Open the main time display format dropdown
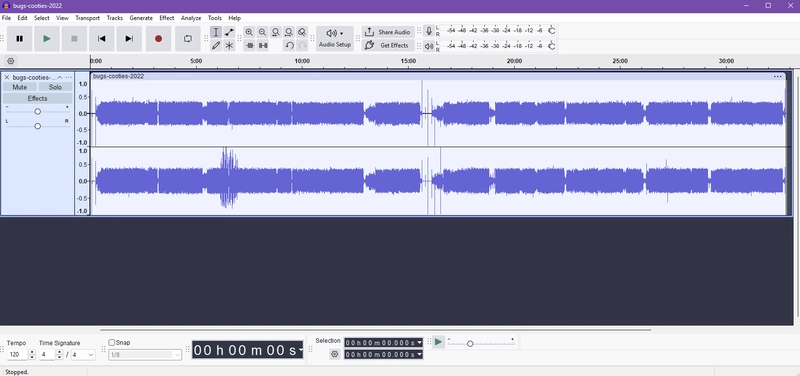The height and width of the screenshot is (376, 800). tap(301, 350)
